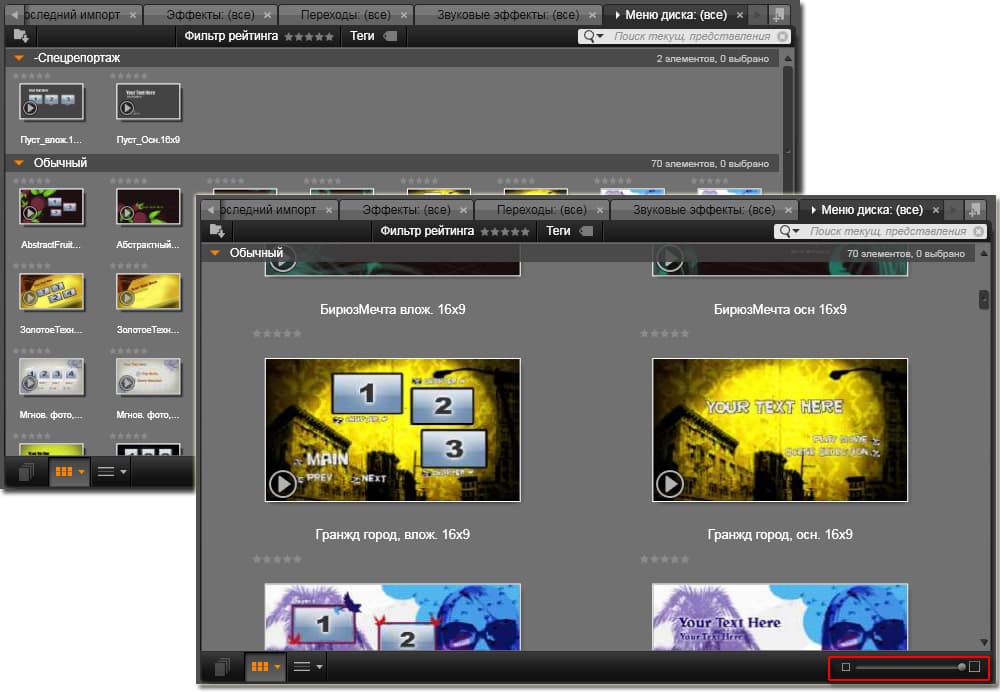Click Теги button in back window
This screenshot has height=692, width=1000.
coord(373,36)
